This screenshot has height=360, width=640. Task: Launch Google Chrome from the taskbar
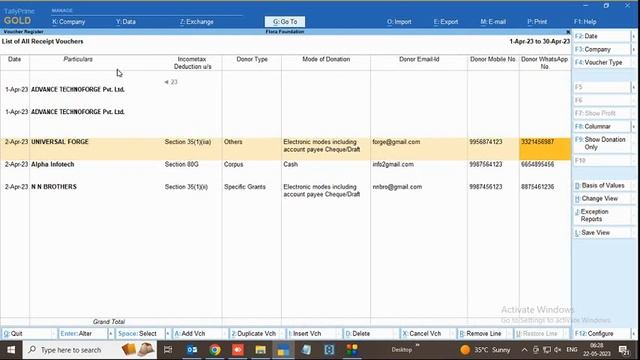[215, 350]
